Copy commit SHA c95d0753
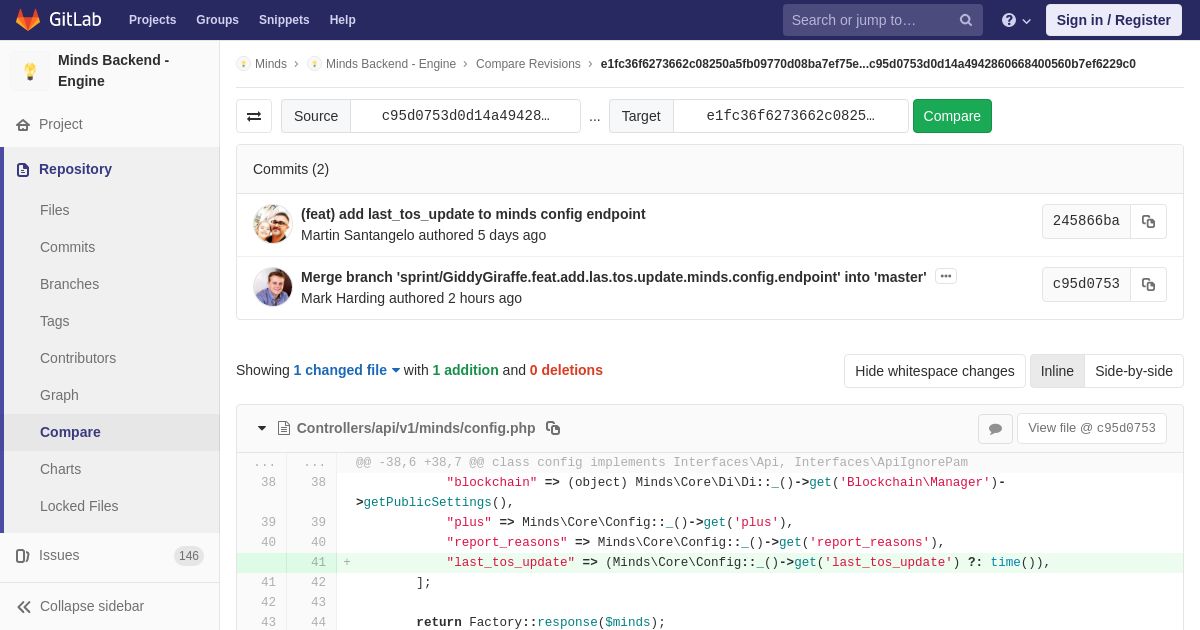 (x=1148, y=284)
